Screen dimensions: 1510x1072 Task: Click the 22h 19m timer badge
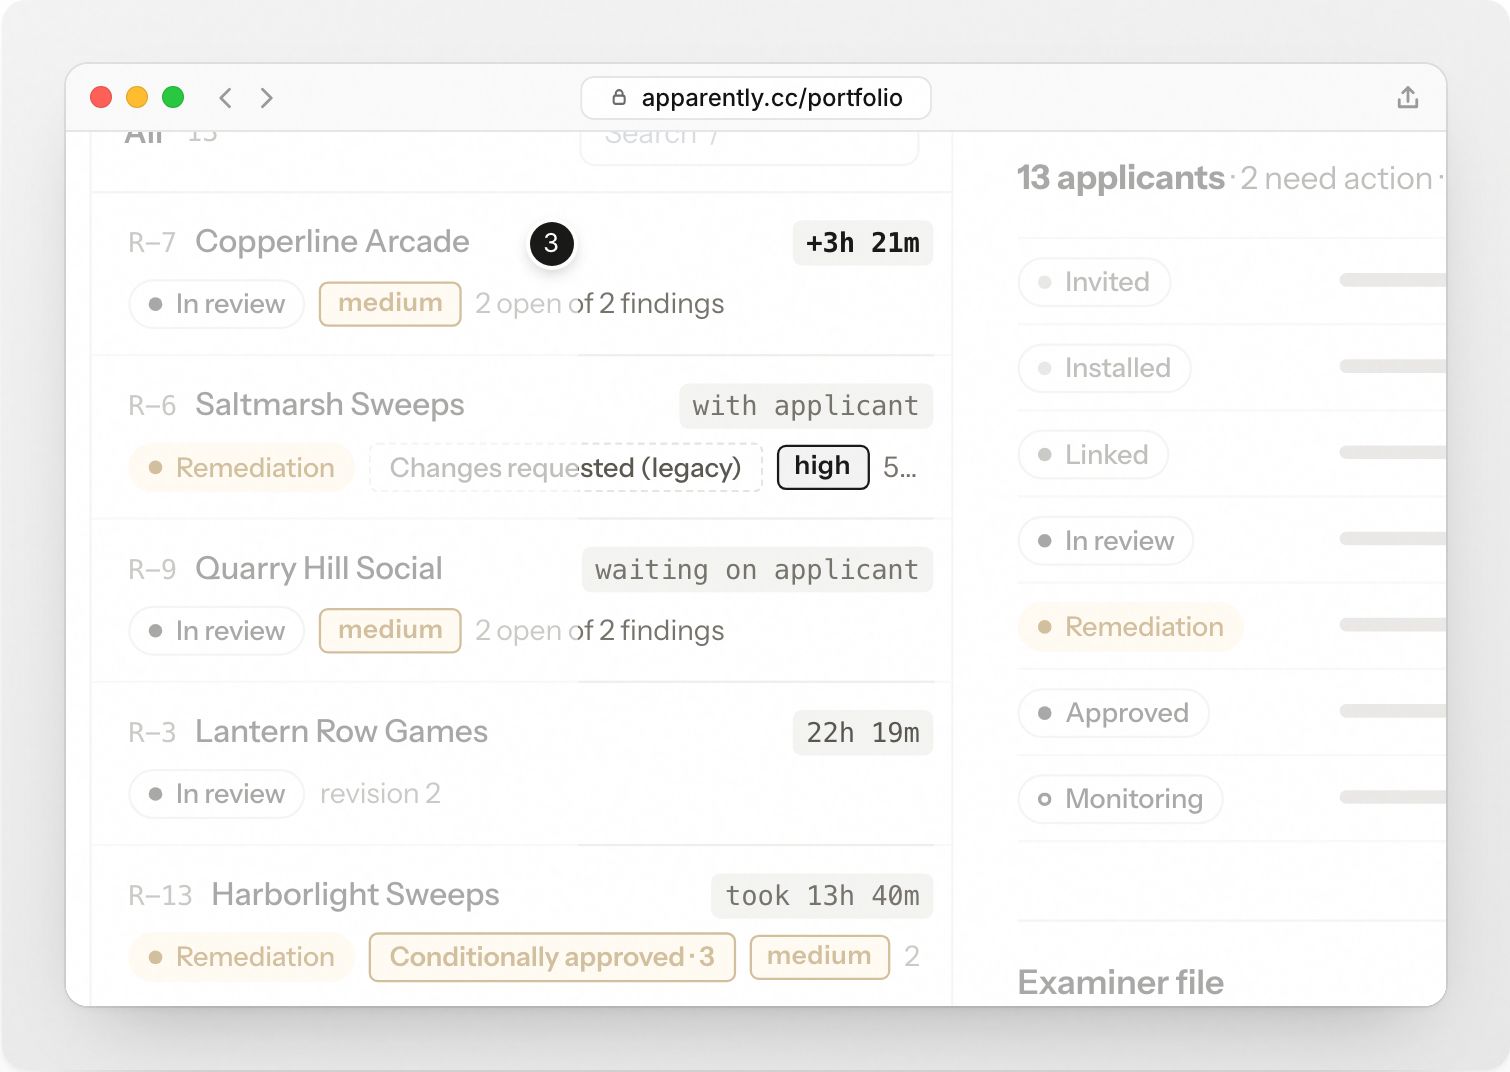[x=863, y=733]
